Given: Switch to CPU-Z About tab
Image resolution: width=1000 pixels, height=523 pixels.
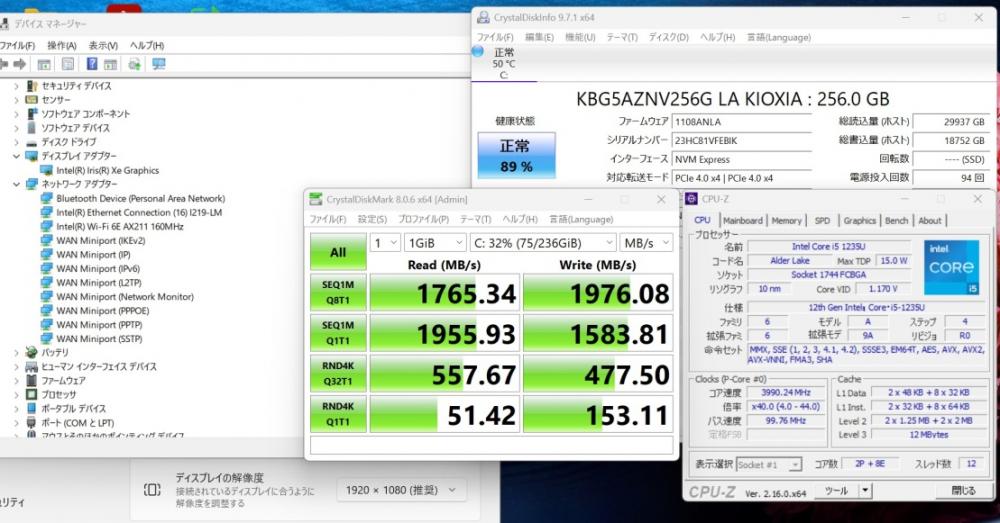Looking at the screenshot, I should (929, 220).
